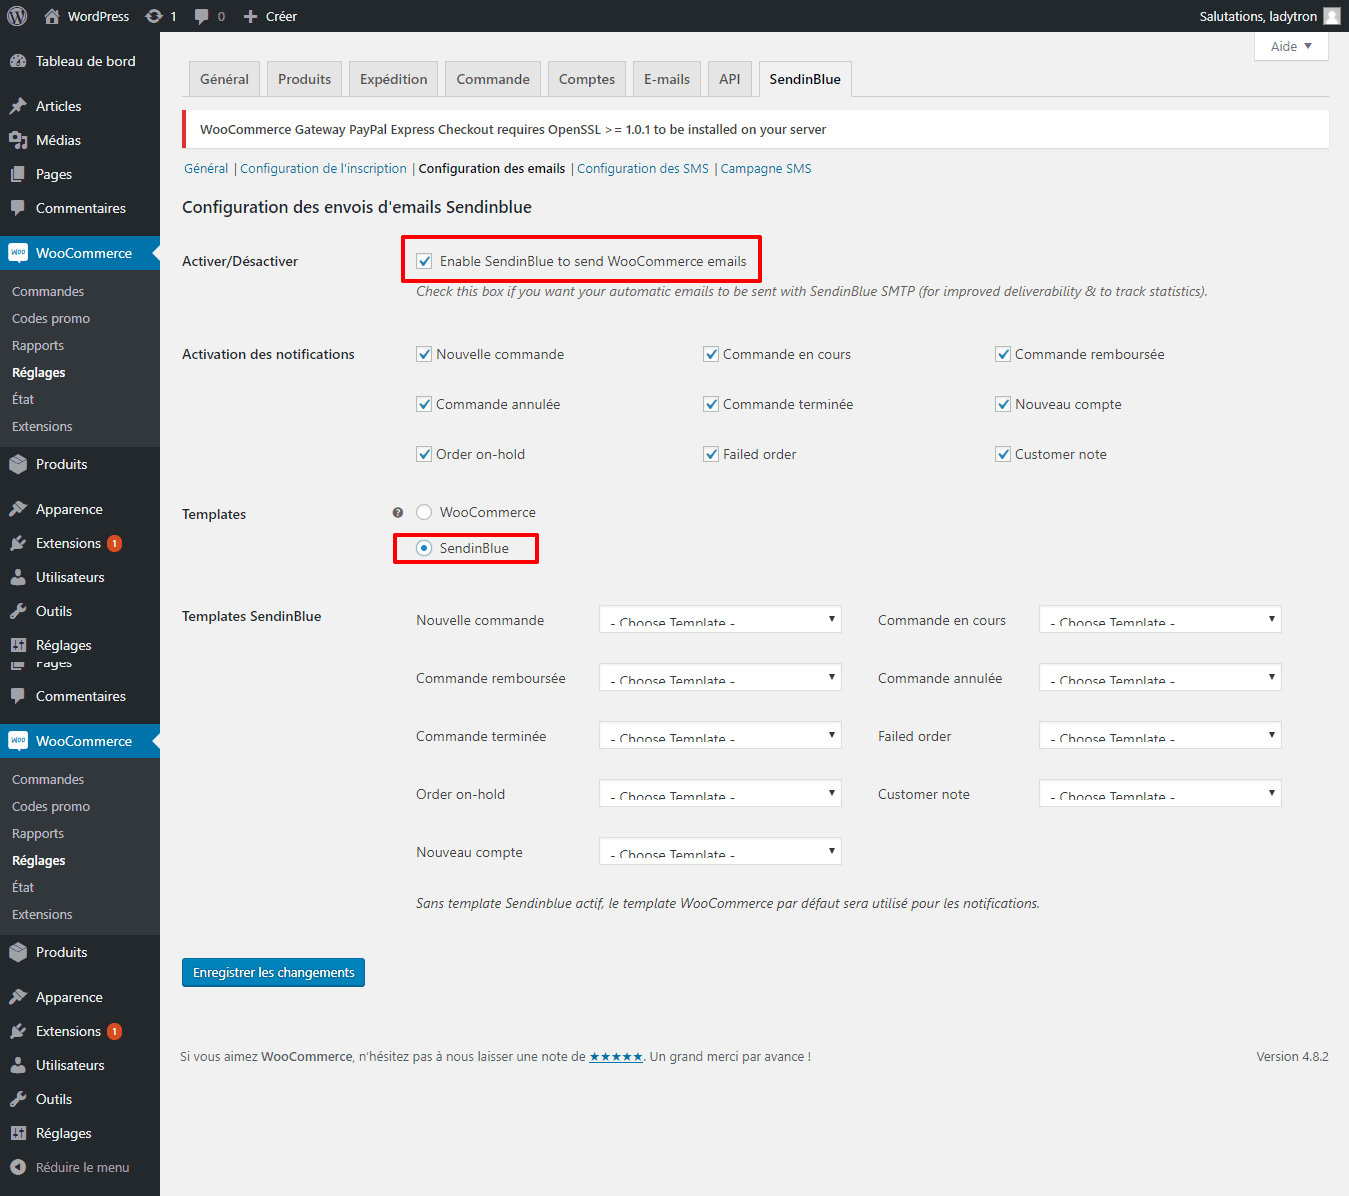Click the OpenSSL PayPal Express warning text
1349x1196 pixels.
513,129
